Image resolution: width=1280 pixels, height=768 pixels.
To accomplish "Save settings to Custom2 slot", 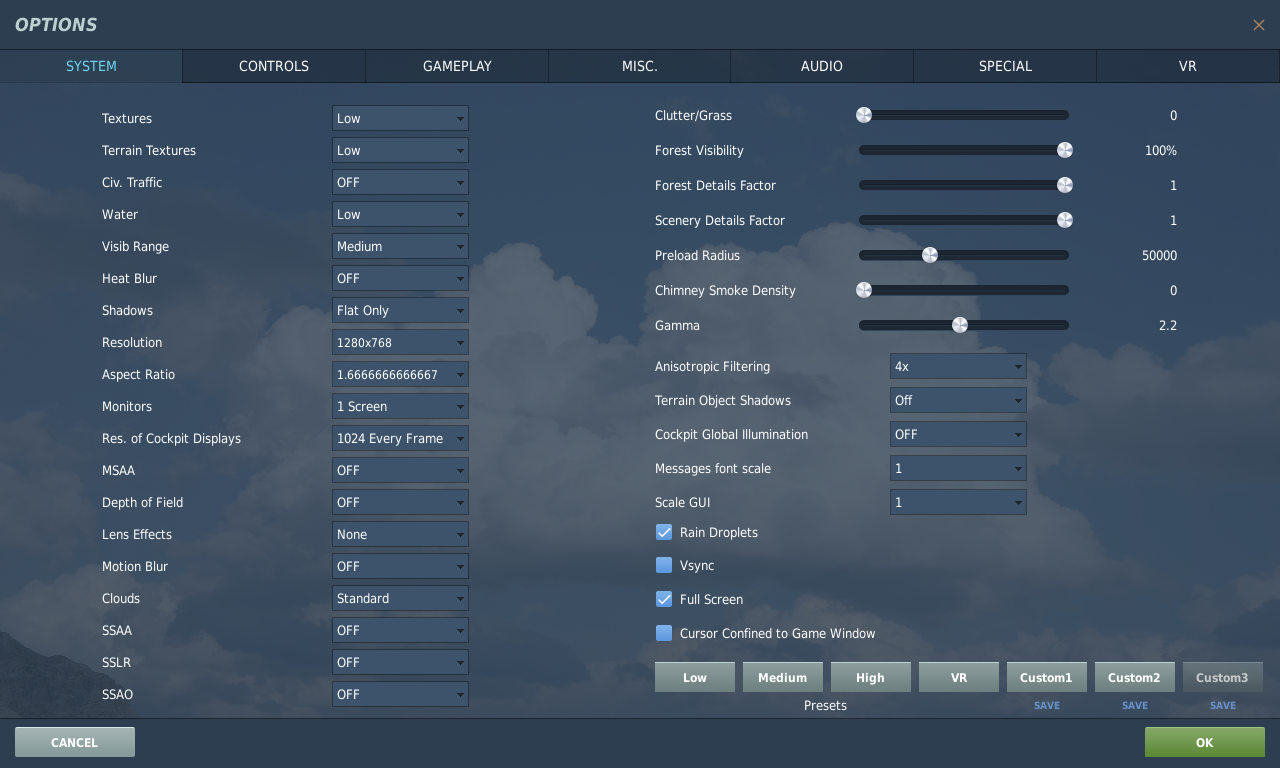I will coord(1135,706).
